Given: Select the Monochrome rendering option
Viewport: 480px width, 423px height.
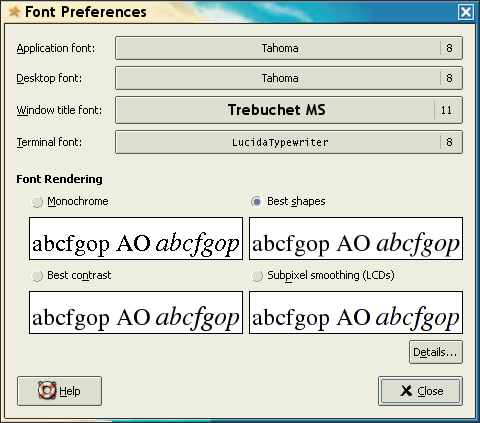Looking at the screenshot, I should tap(37, 202).
